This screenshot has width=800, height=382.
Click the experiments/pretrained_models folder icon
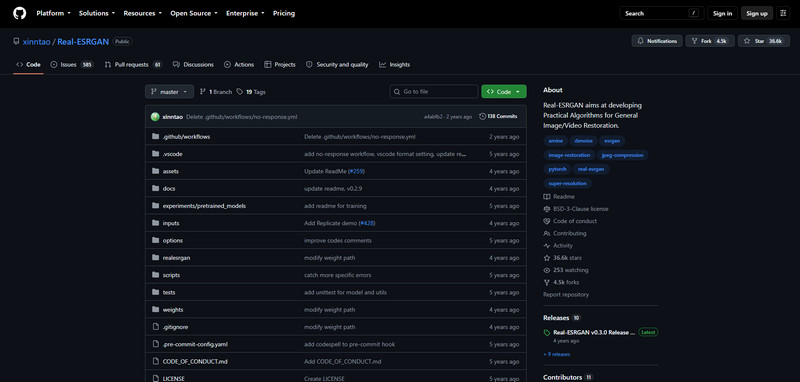(x=156, y=206)
